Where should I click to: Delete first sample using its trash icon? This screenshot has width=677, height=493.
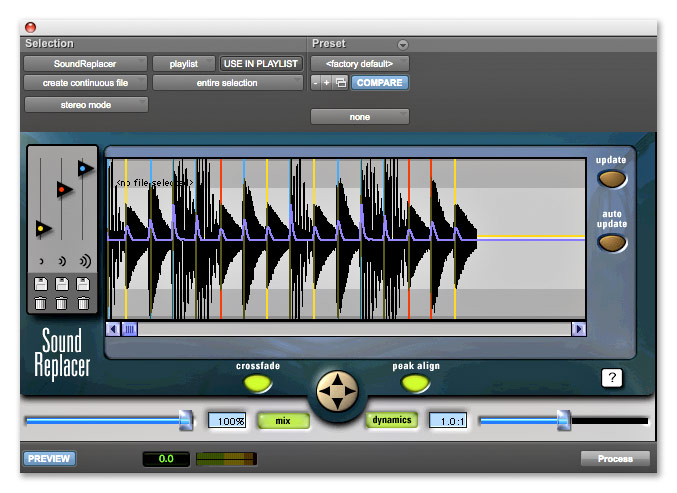coord(40,303)
